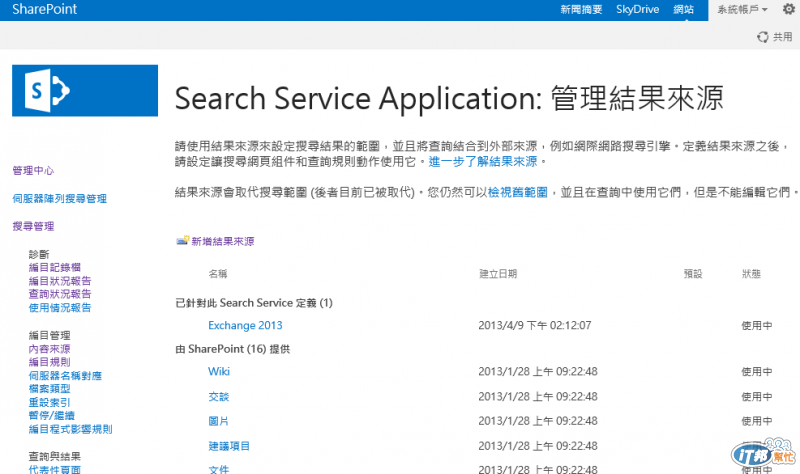
Task: Open SkyDrive in top navigation
Action: (x=637, y=10)
